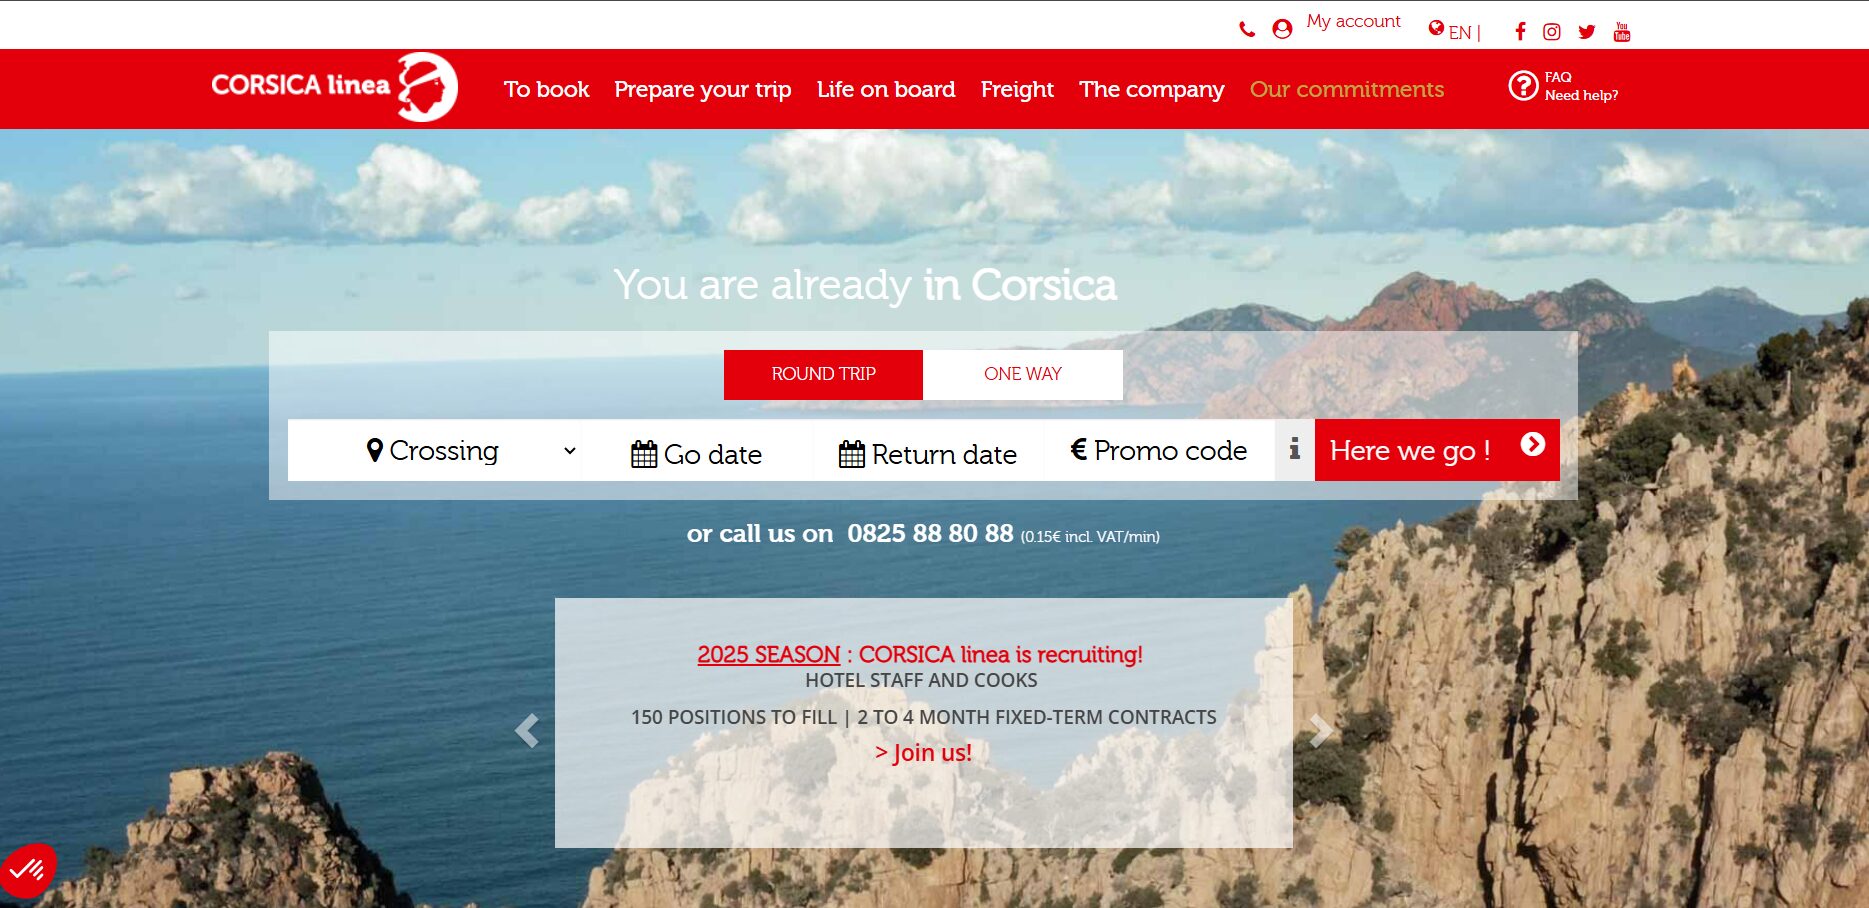Open the Our commitments menu
Viewport: 1869px width, 908px height.
[x=1346, y=90]
